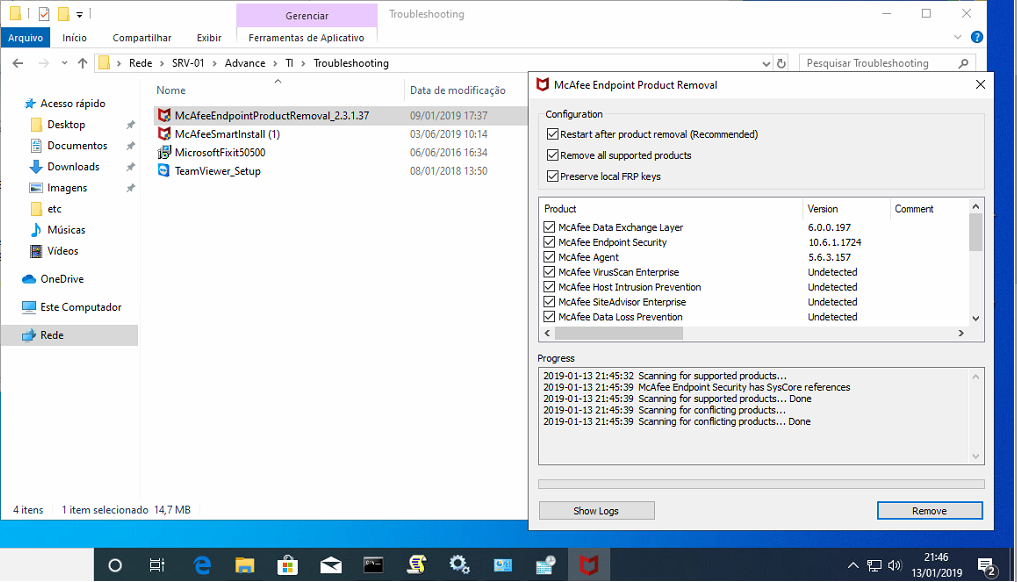Select McAfeeEndpointProductRemoval_2.3.1.37 file icon
The image size is (1017, 582).
pyautogui.click(x=164, y=115)
